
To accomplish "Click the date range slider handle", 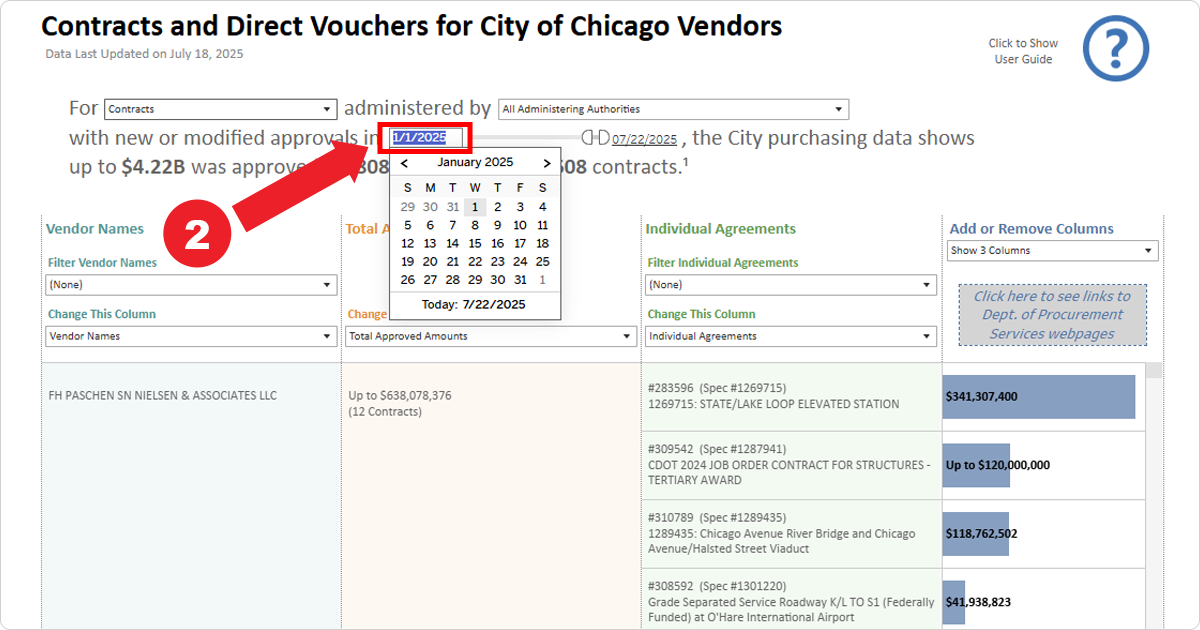I will 595,137.
